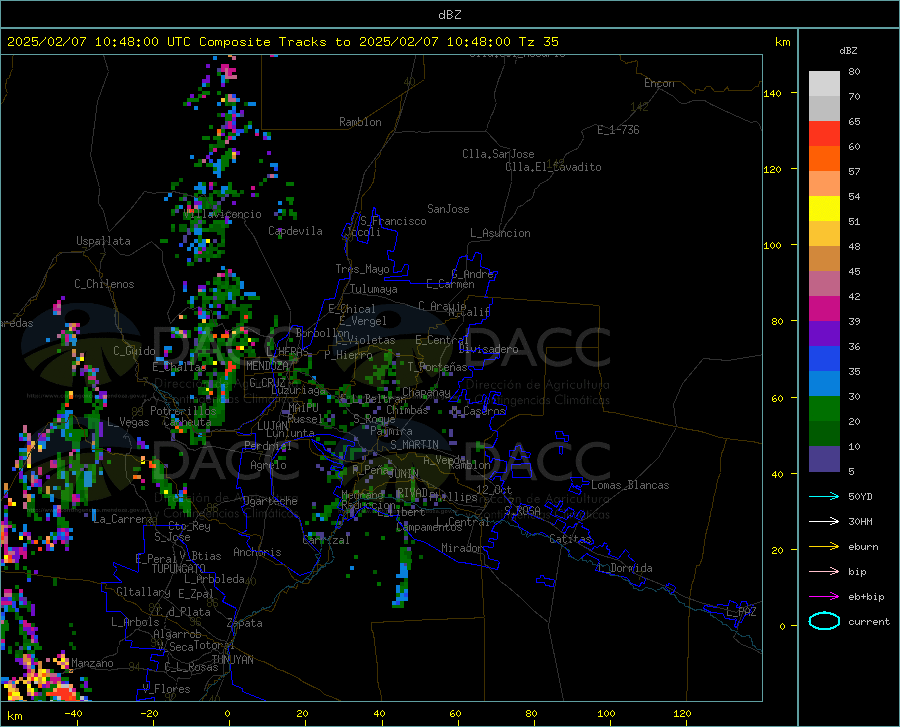This screenshot has height=727, width=900.
Task: Click the Capdevila map label
Action: [x=295, y=231]
